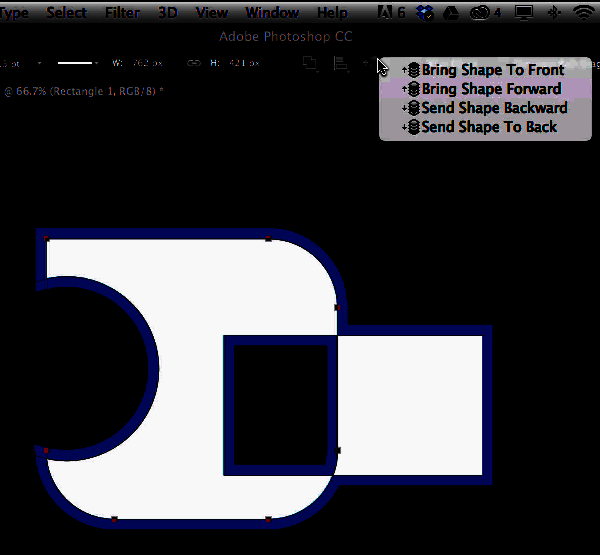Screen dimensions: 600x555
Task: Open the Filter menu
Action: tap(122, 13)
